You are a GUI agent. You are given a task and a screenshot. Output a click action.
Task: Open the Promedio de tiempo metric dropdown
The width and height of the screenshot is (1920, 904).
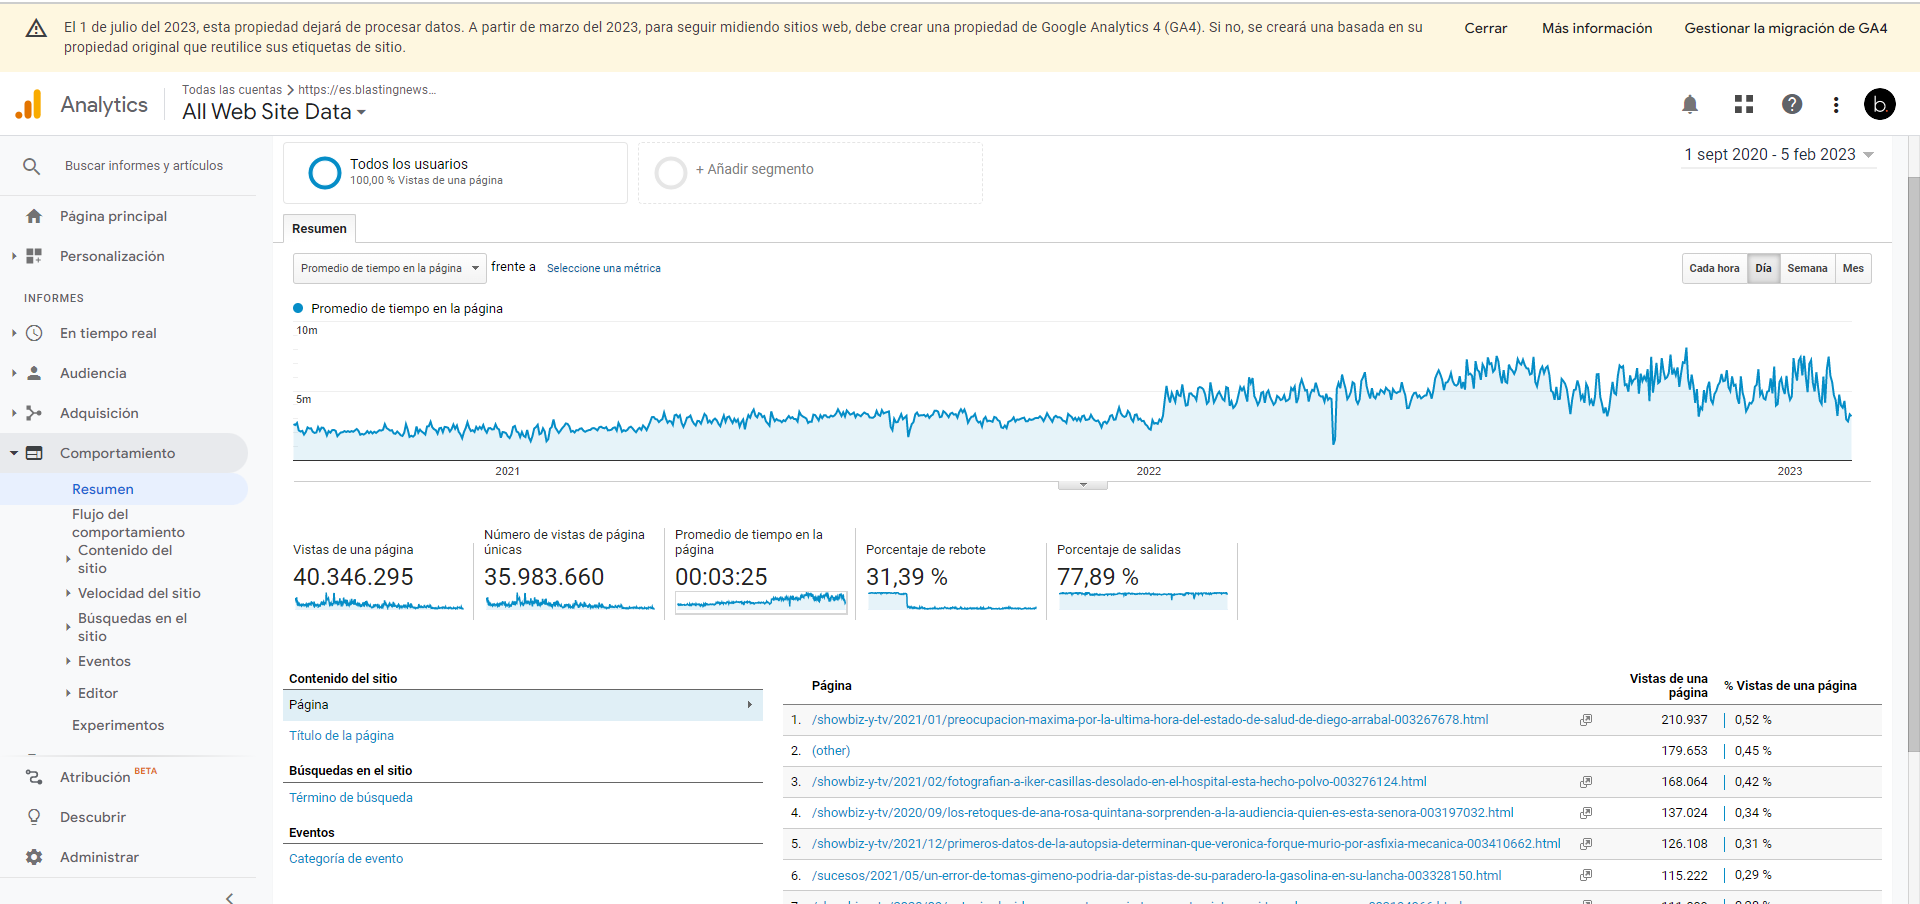coord(389,268)
